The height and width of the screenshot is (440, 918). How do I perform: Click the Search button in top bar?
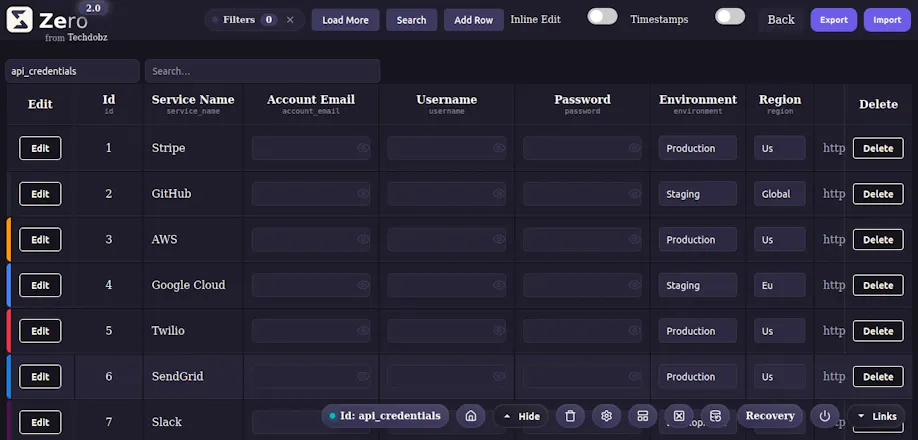[412, 20]
